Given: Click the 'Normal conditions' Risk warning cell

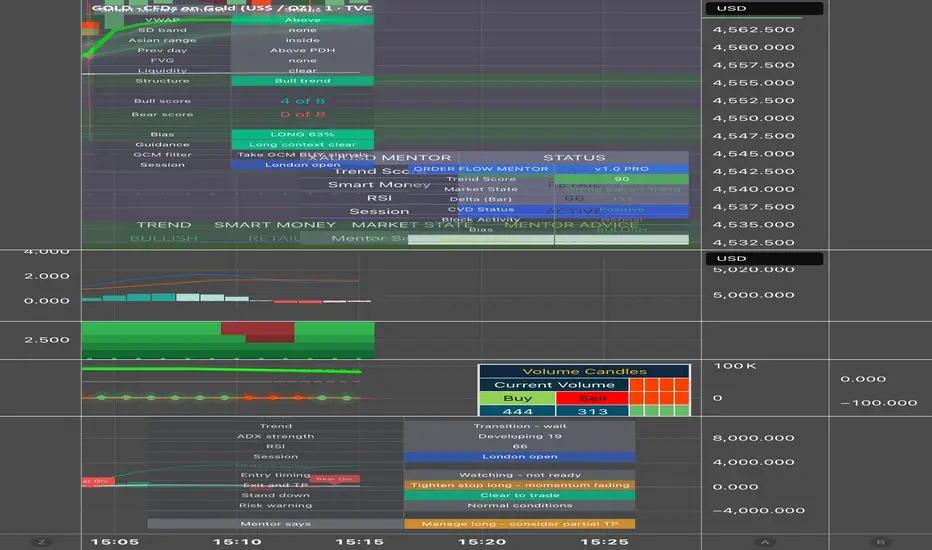Looking at the screenshot, I should pyautogui.click(x=519, y=505).
